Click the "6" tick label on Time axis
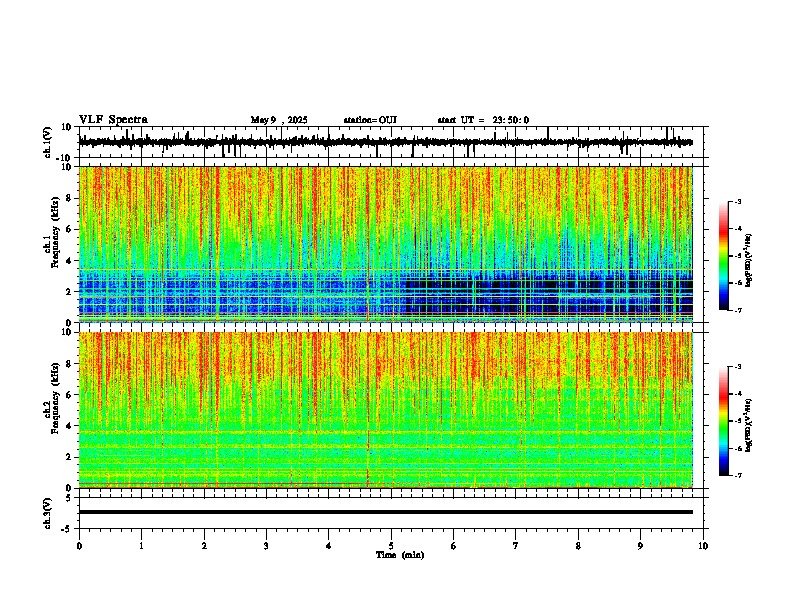Viewport: 792px width, 612px height. pyautogui.click(x=454, y=546)
